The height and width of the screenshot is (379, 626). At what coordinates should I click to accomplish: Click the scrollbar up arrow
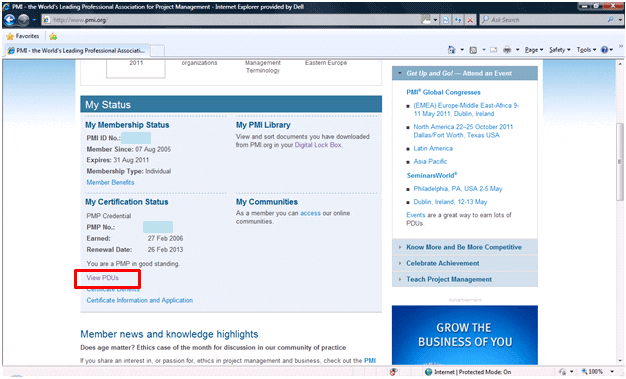620,64
